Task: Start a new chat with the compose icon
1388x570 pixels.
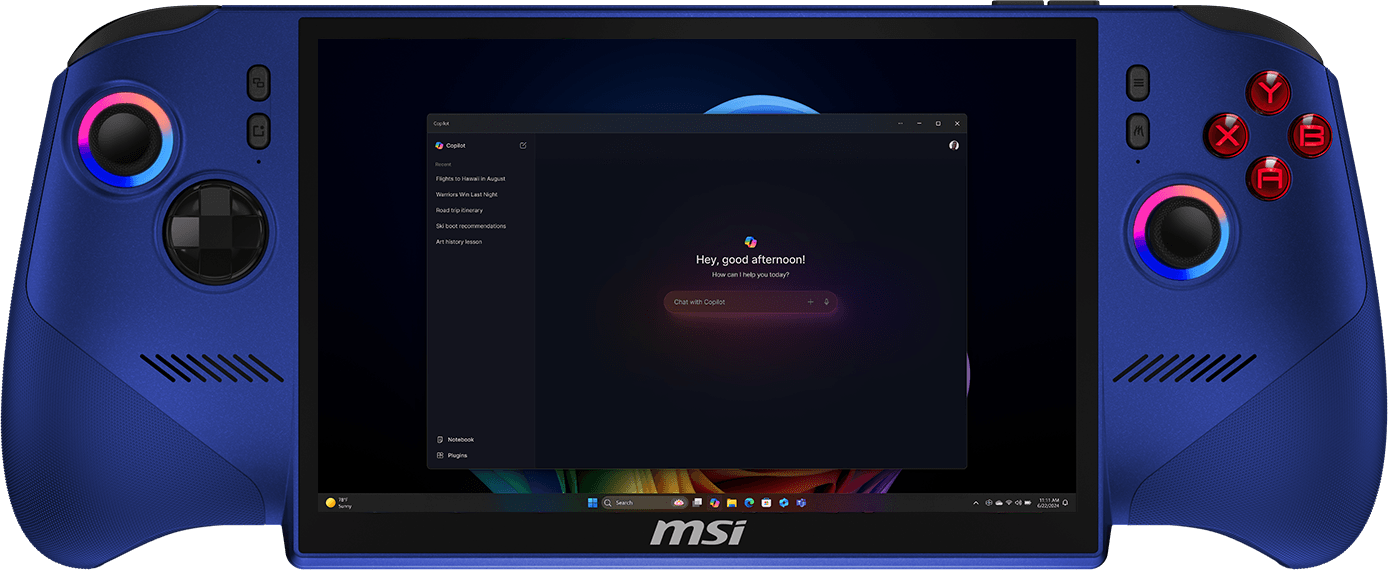Action: point(523,145)
